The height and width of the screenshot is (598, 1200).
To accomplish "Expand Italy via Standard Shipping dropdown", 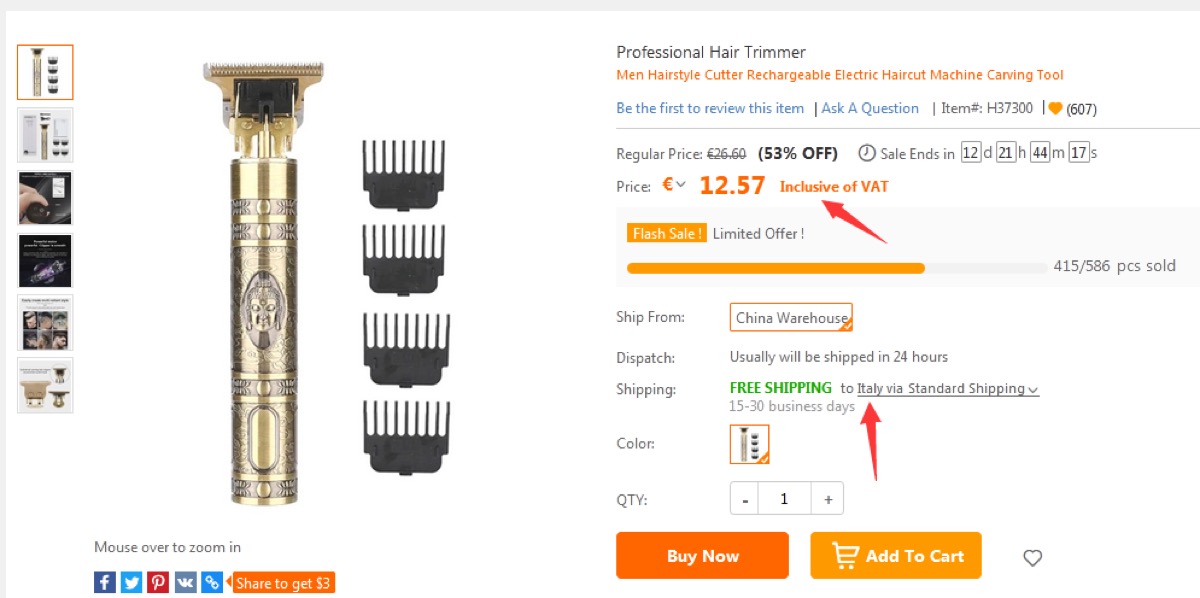I will (947, 389).
